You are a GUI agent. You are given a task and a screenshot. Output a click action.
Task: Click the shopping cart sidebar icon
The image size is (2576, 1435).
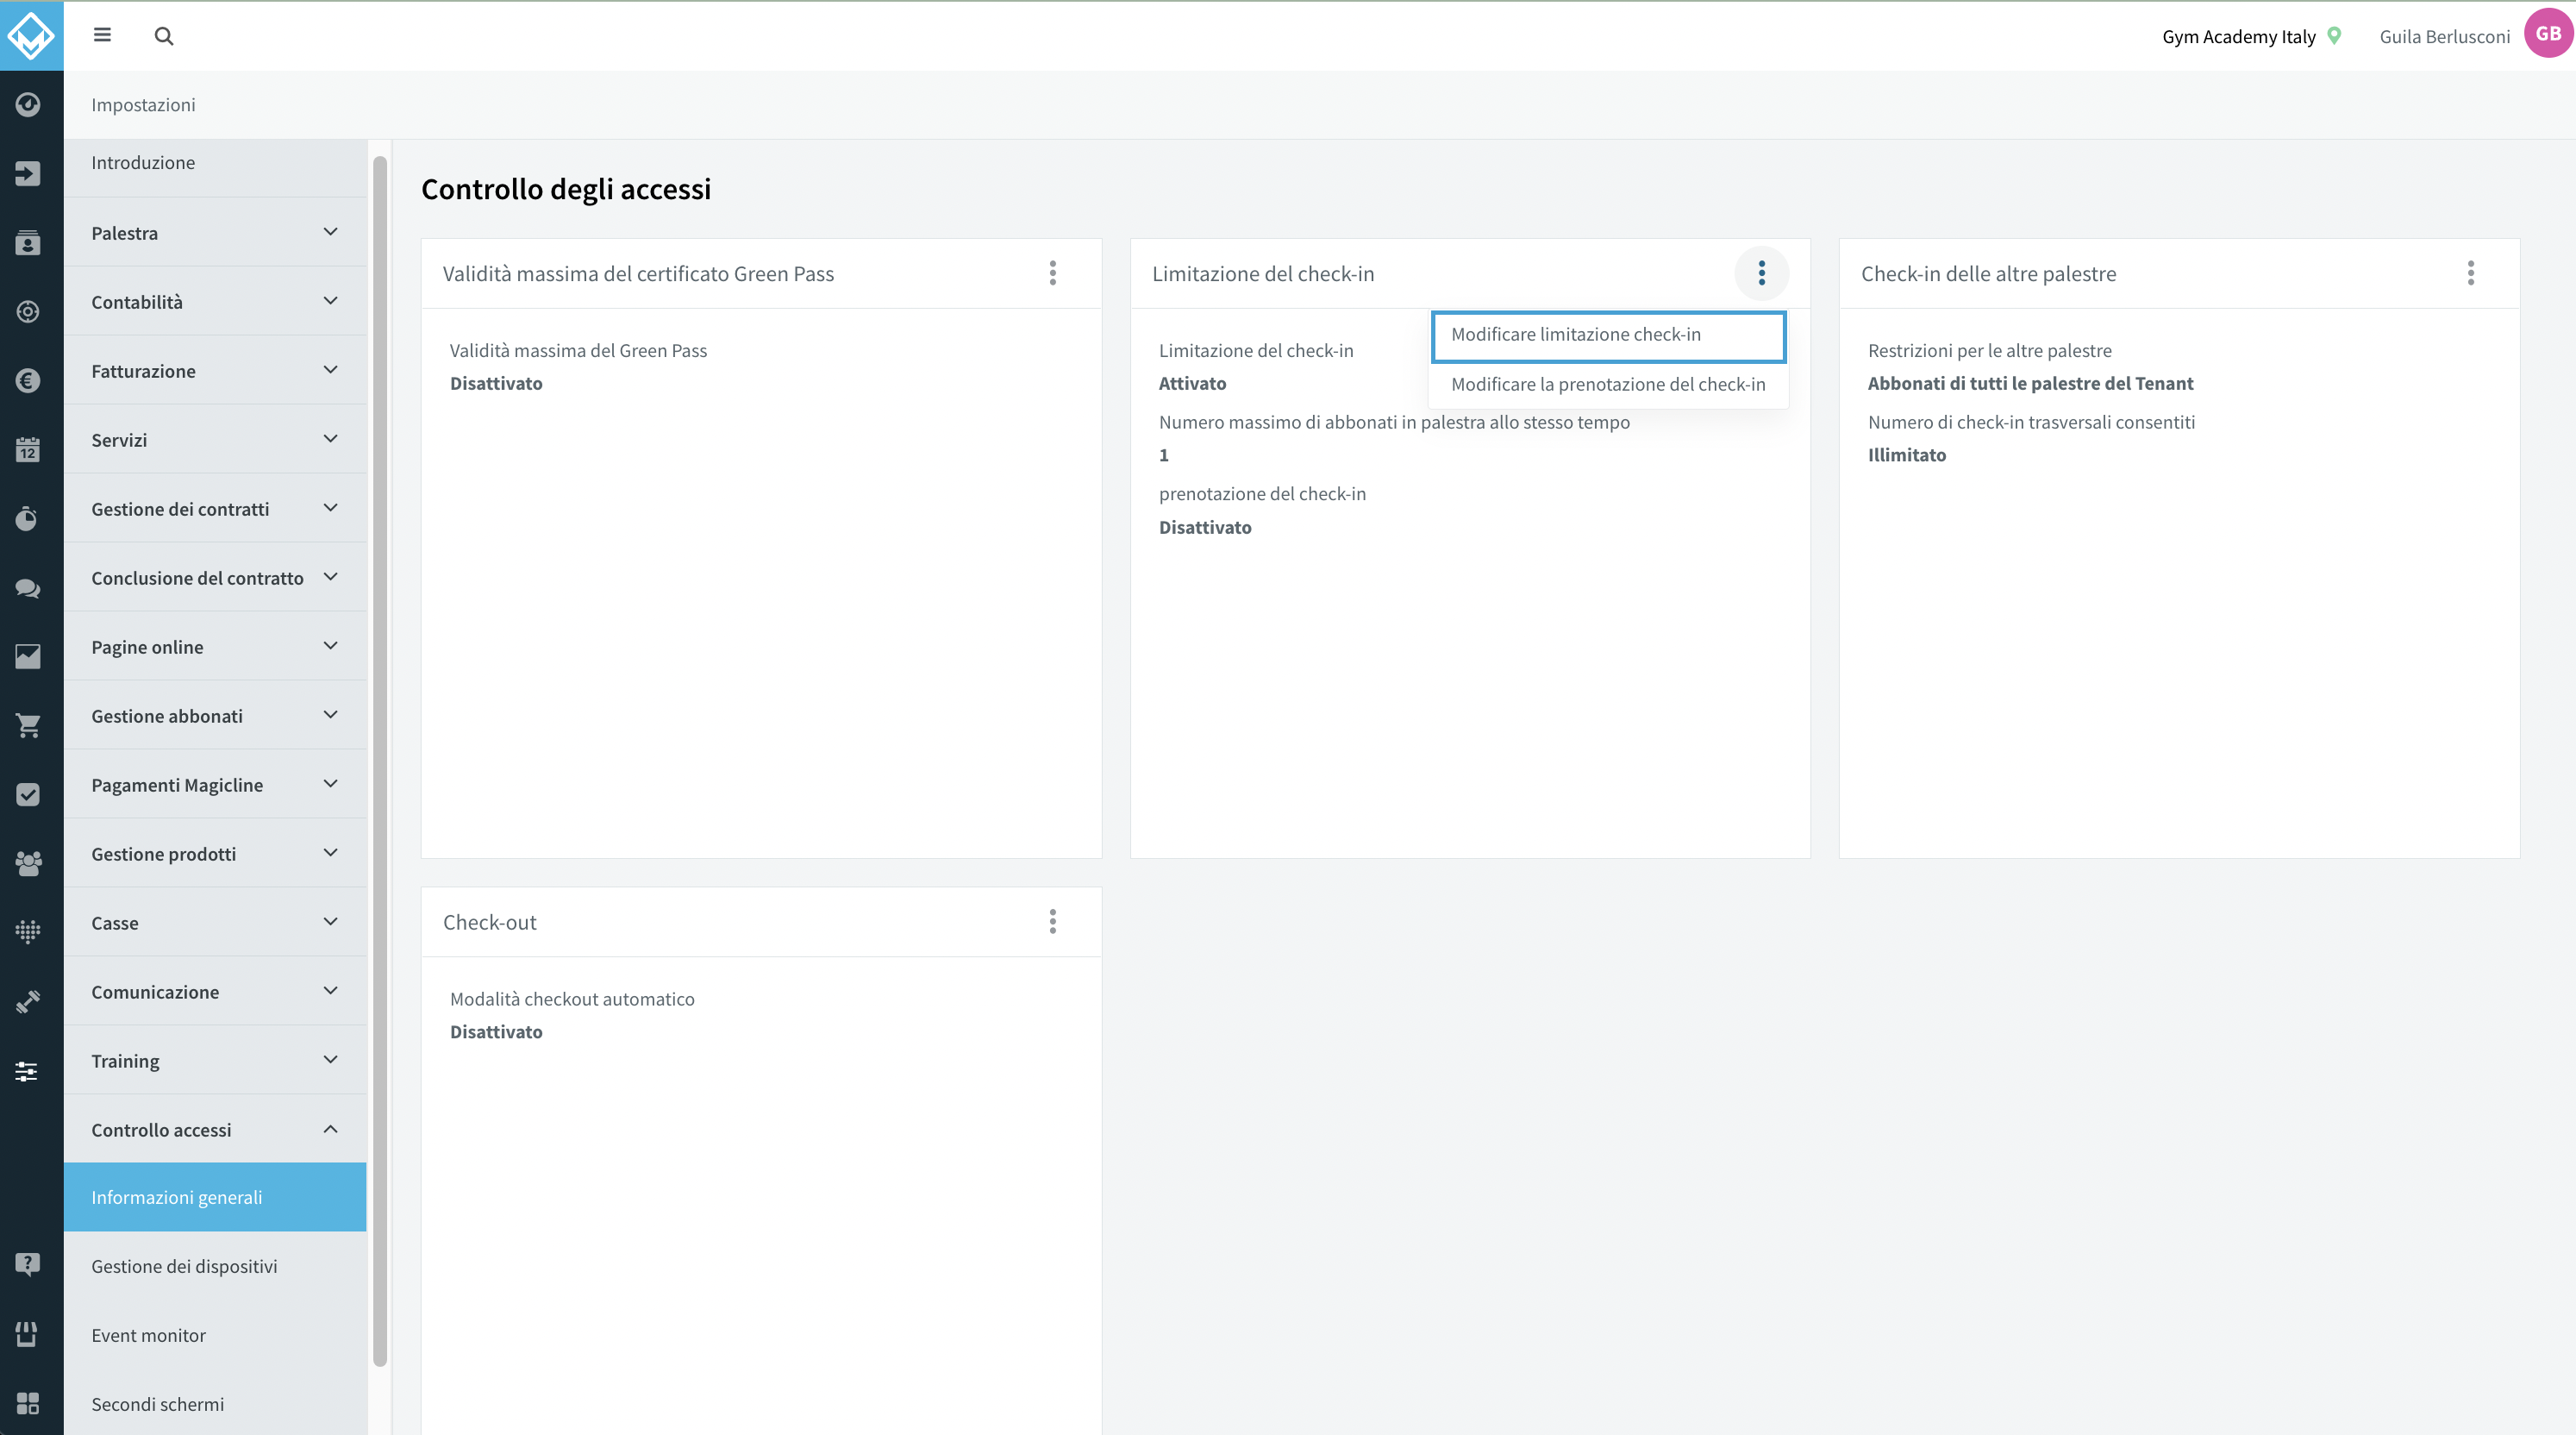(28, 725)
